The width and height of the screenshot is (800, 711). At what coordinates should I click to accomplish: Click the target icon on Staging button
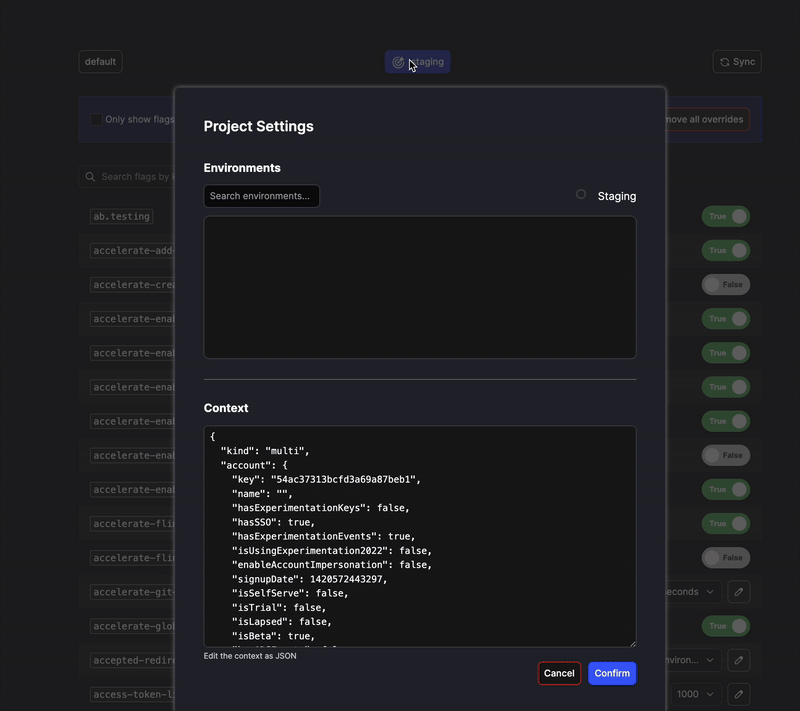click(398, 62)
